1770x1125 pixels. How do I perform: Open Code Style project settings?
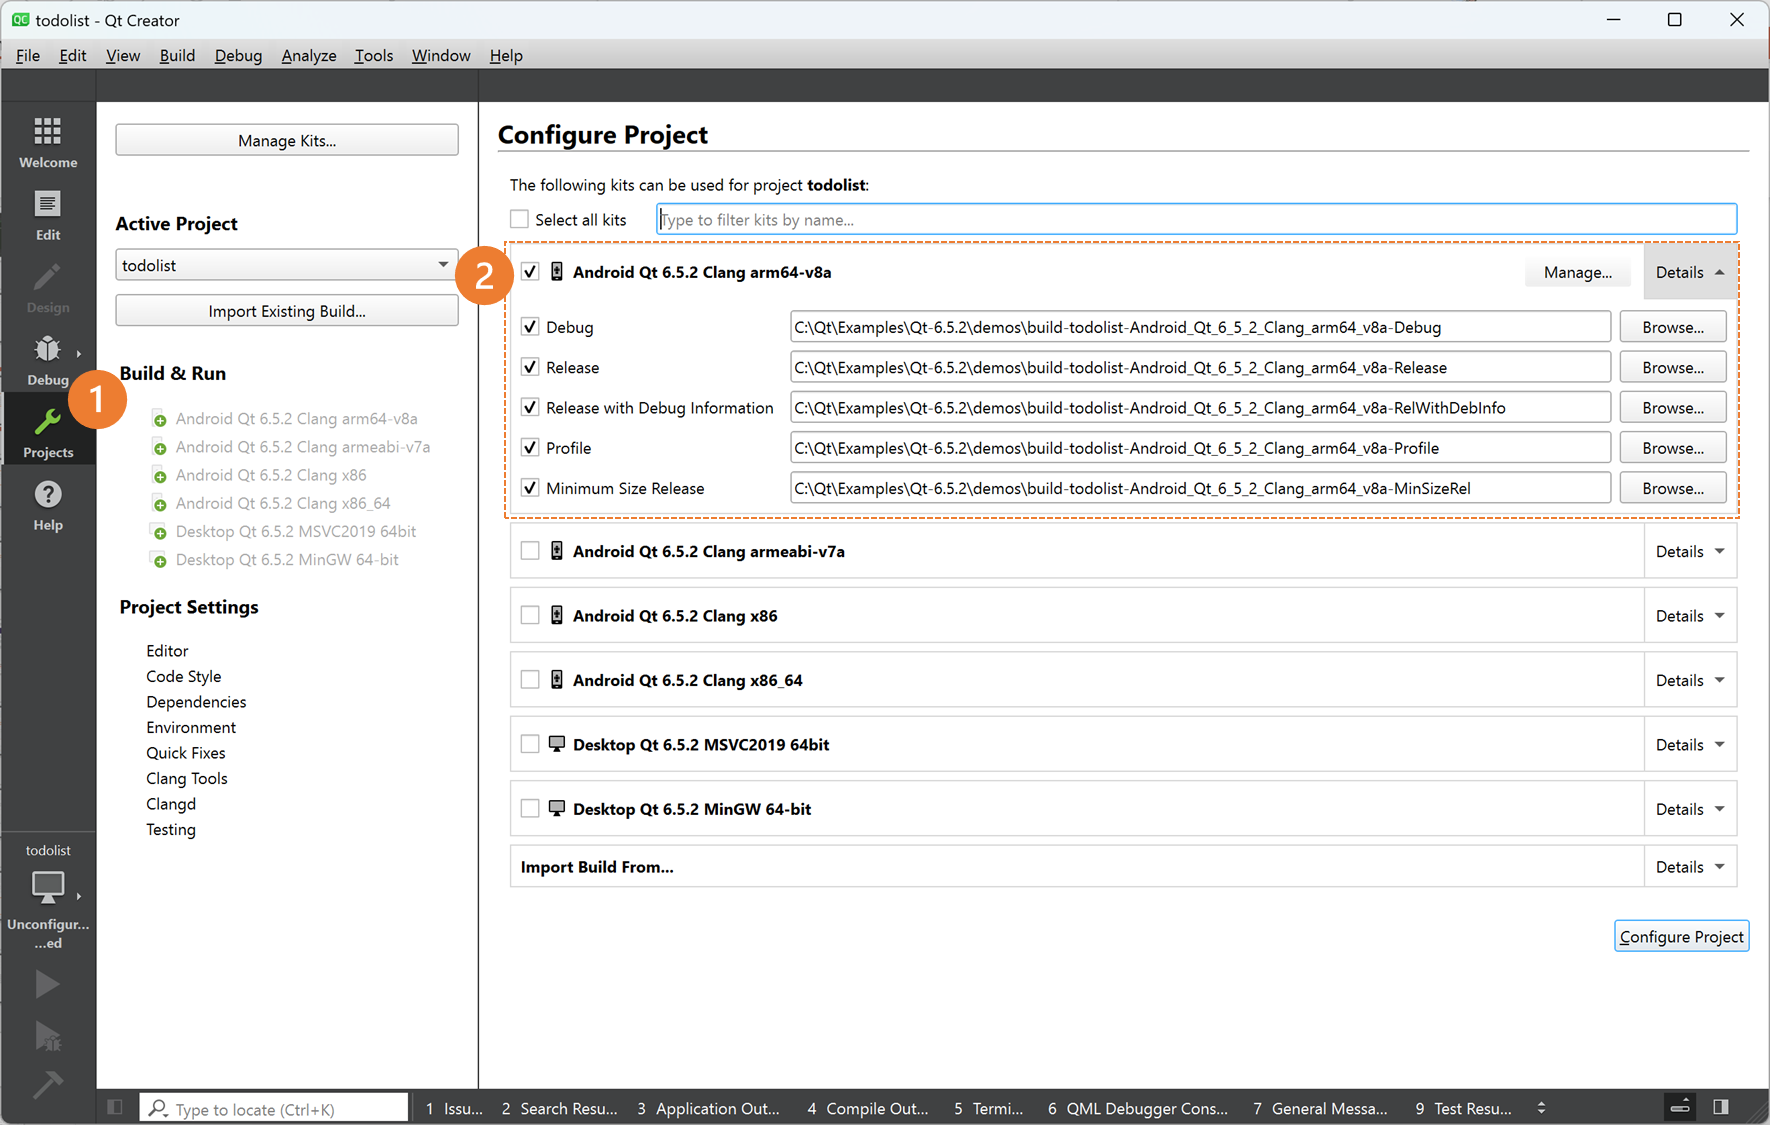(x=184, y=676)
